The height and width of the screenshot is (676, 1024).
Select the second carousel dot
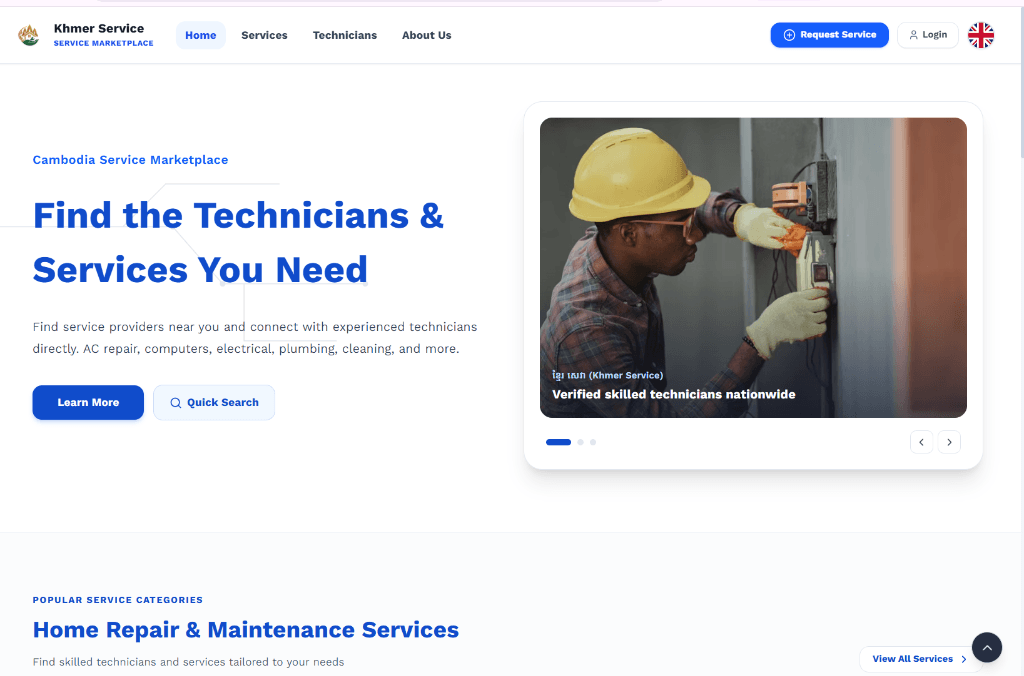click(x=580, y=442)
